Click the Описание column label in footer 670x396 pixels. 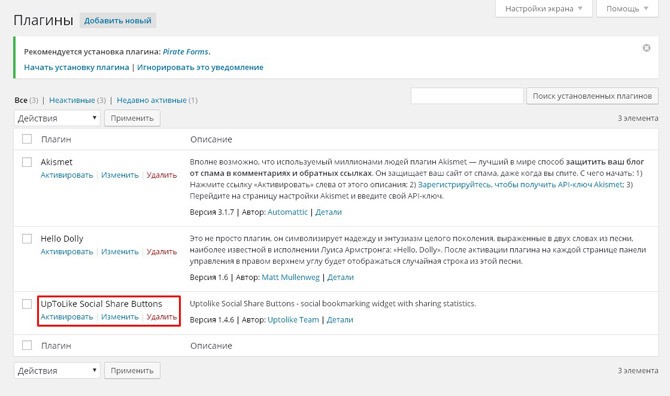(x=211, y=346)
